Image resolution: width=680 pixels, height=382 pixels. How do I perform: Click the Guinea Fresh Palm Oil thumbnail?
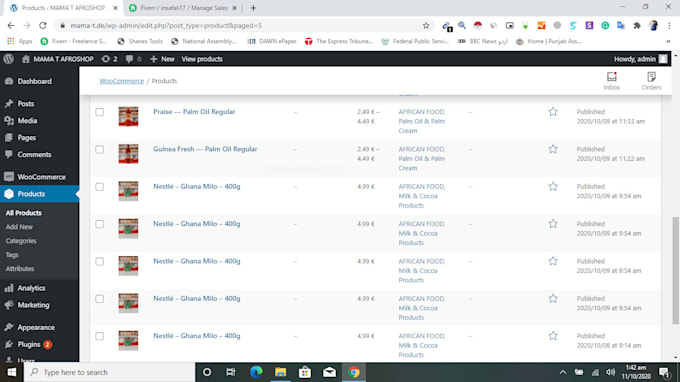128,153
